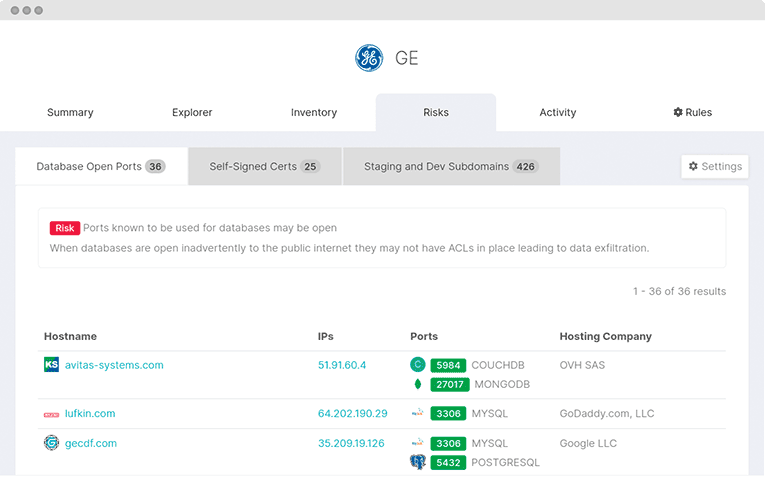
Task: Click the MongoDB leaf icon
Action: [418, 384]
